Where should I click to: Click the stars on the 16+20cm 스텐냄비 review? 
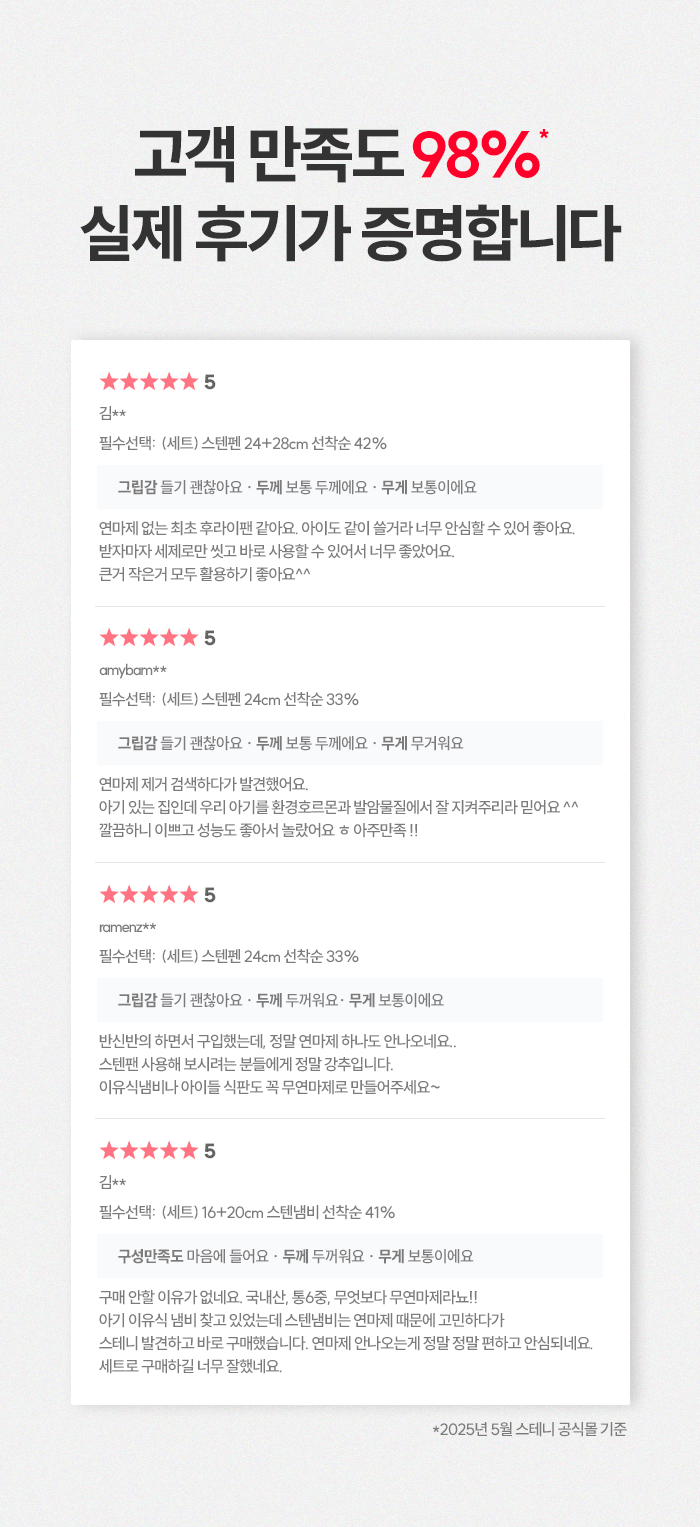[149, 1150]
